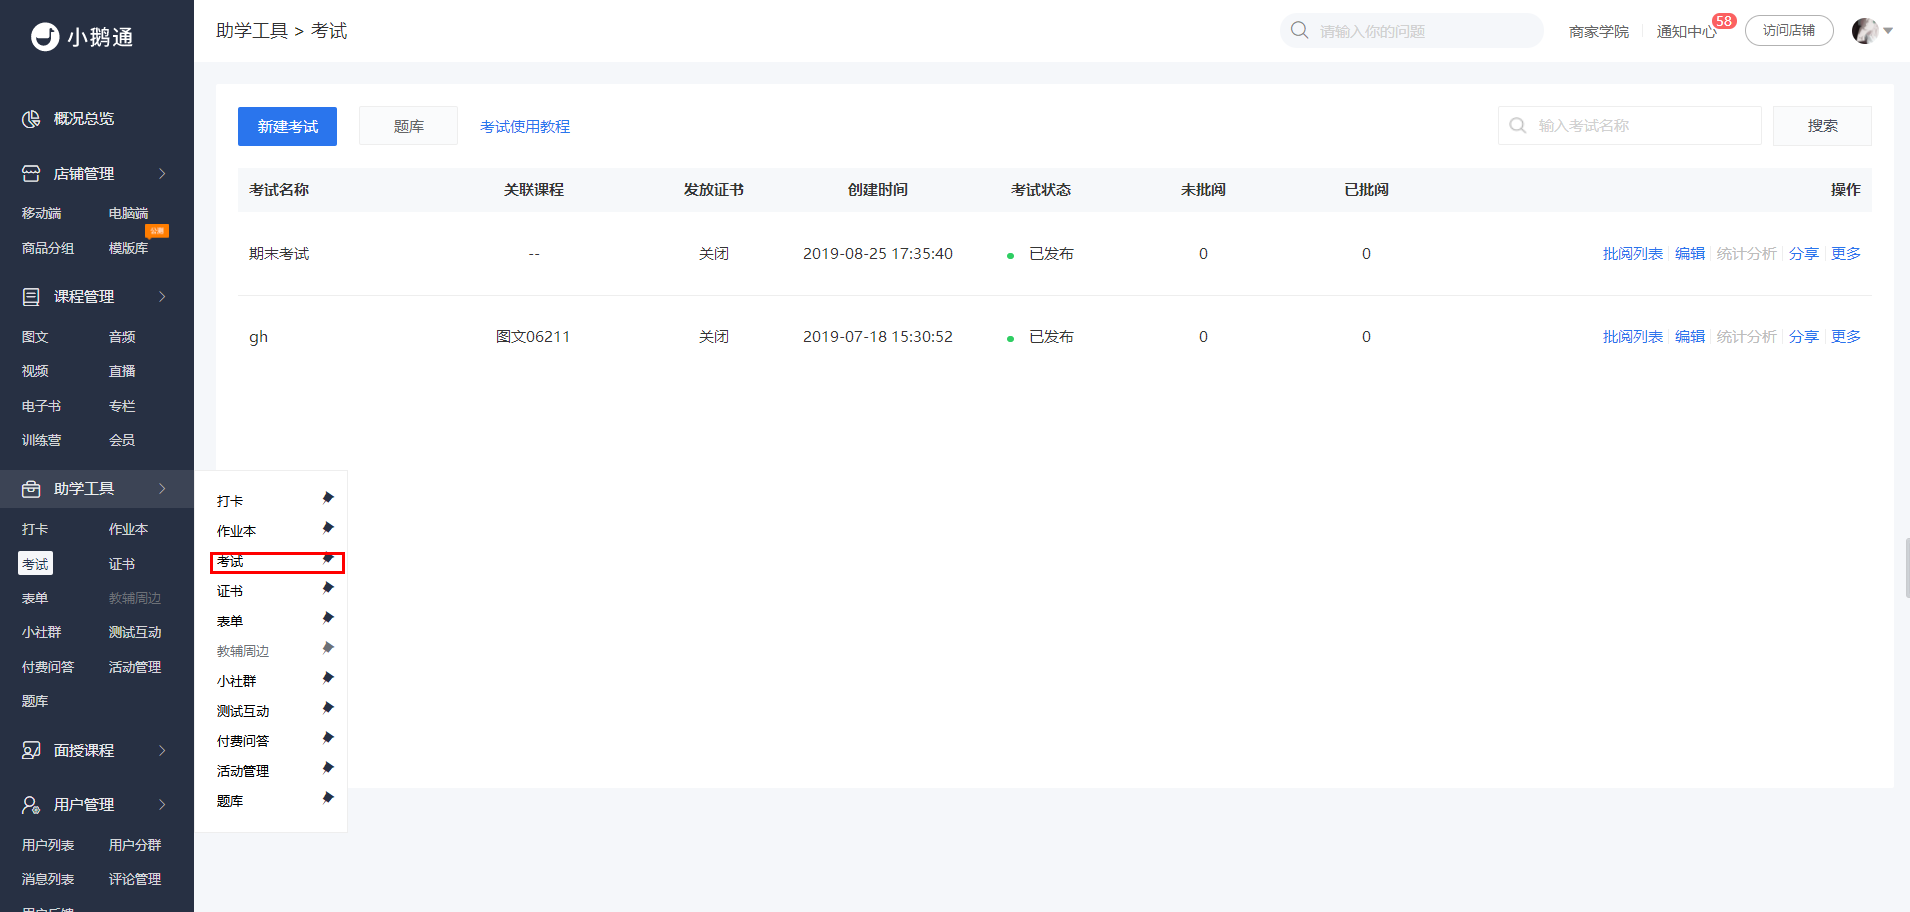The width and height of the screenshot is (1910, 912).
Task: Click the 店铺管理 shop icon
Action: (x=31, y=174)
